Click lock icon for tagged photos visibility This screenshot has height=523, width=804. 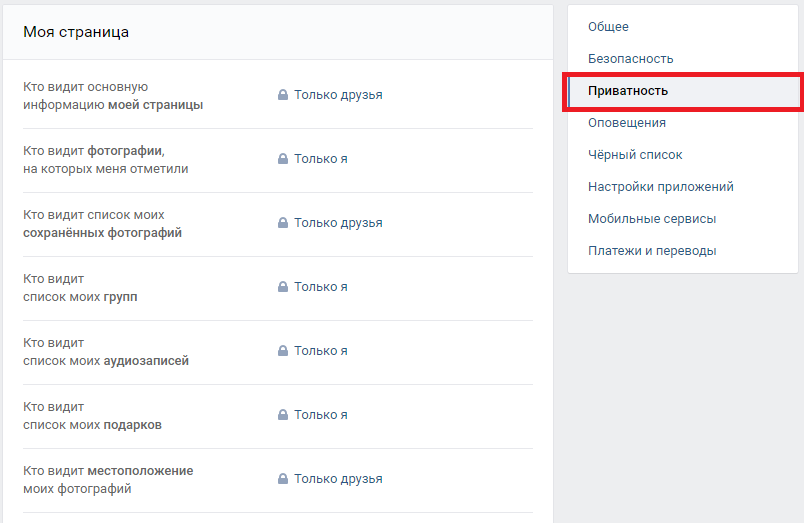(283, 159)
